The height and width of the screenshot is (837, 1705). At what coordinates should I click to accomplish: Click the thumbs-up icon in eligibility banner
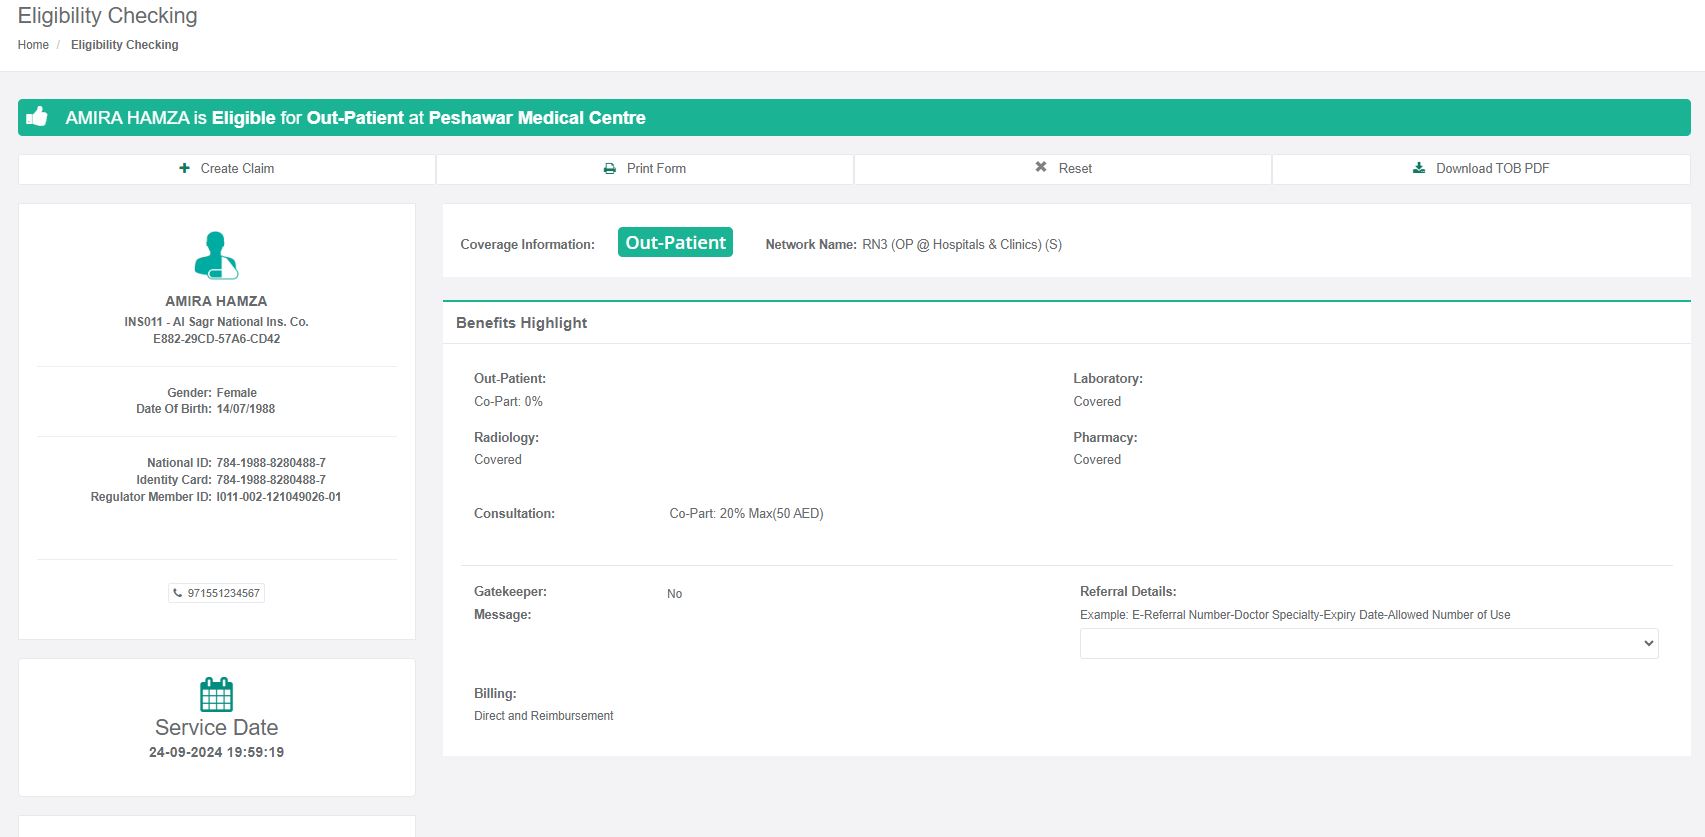[x=37, y=117]
